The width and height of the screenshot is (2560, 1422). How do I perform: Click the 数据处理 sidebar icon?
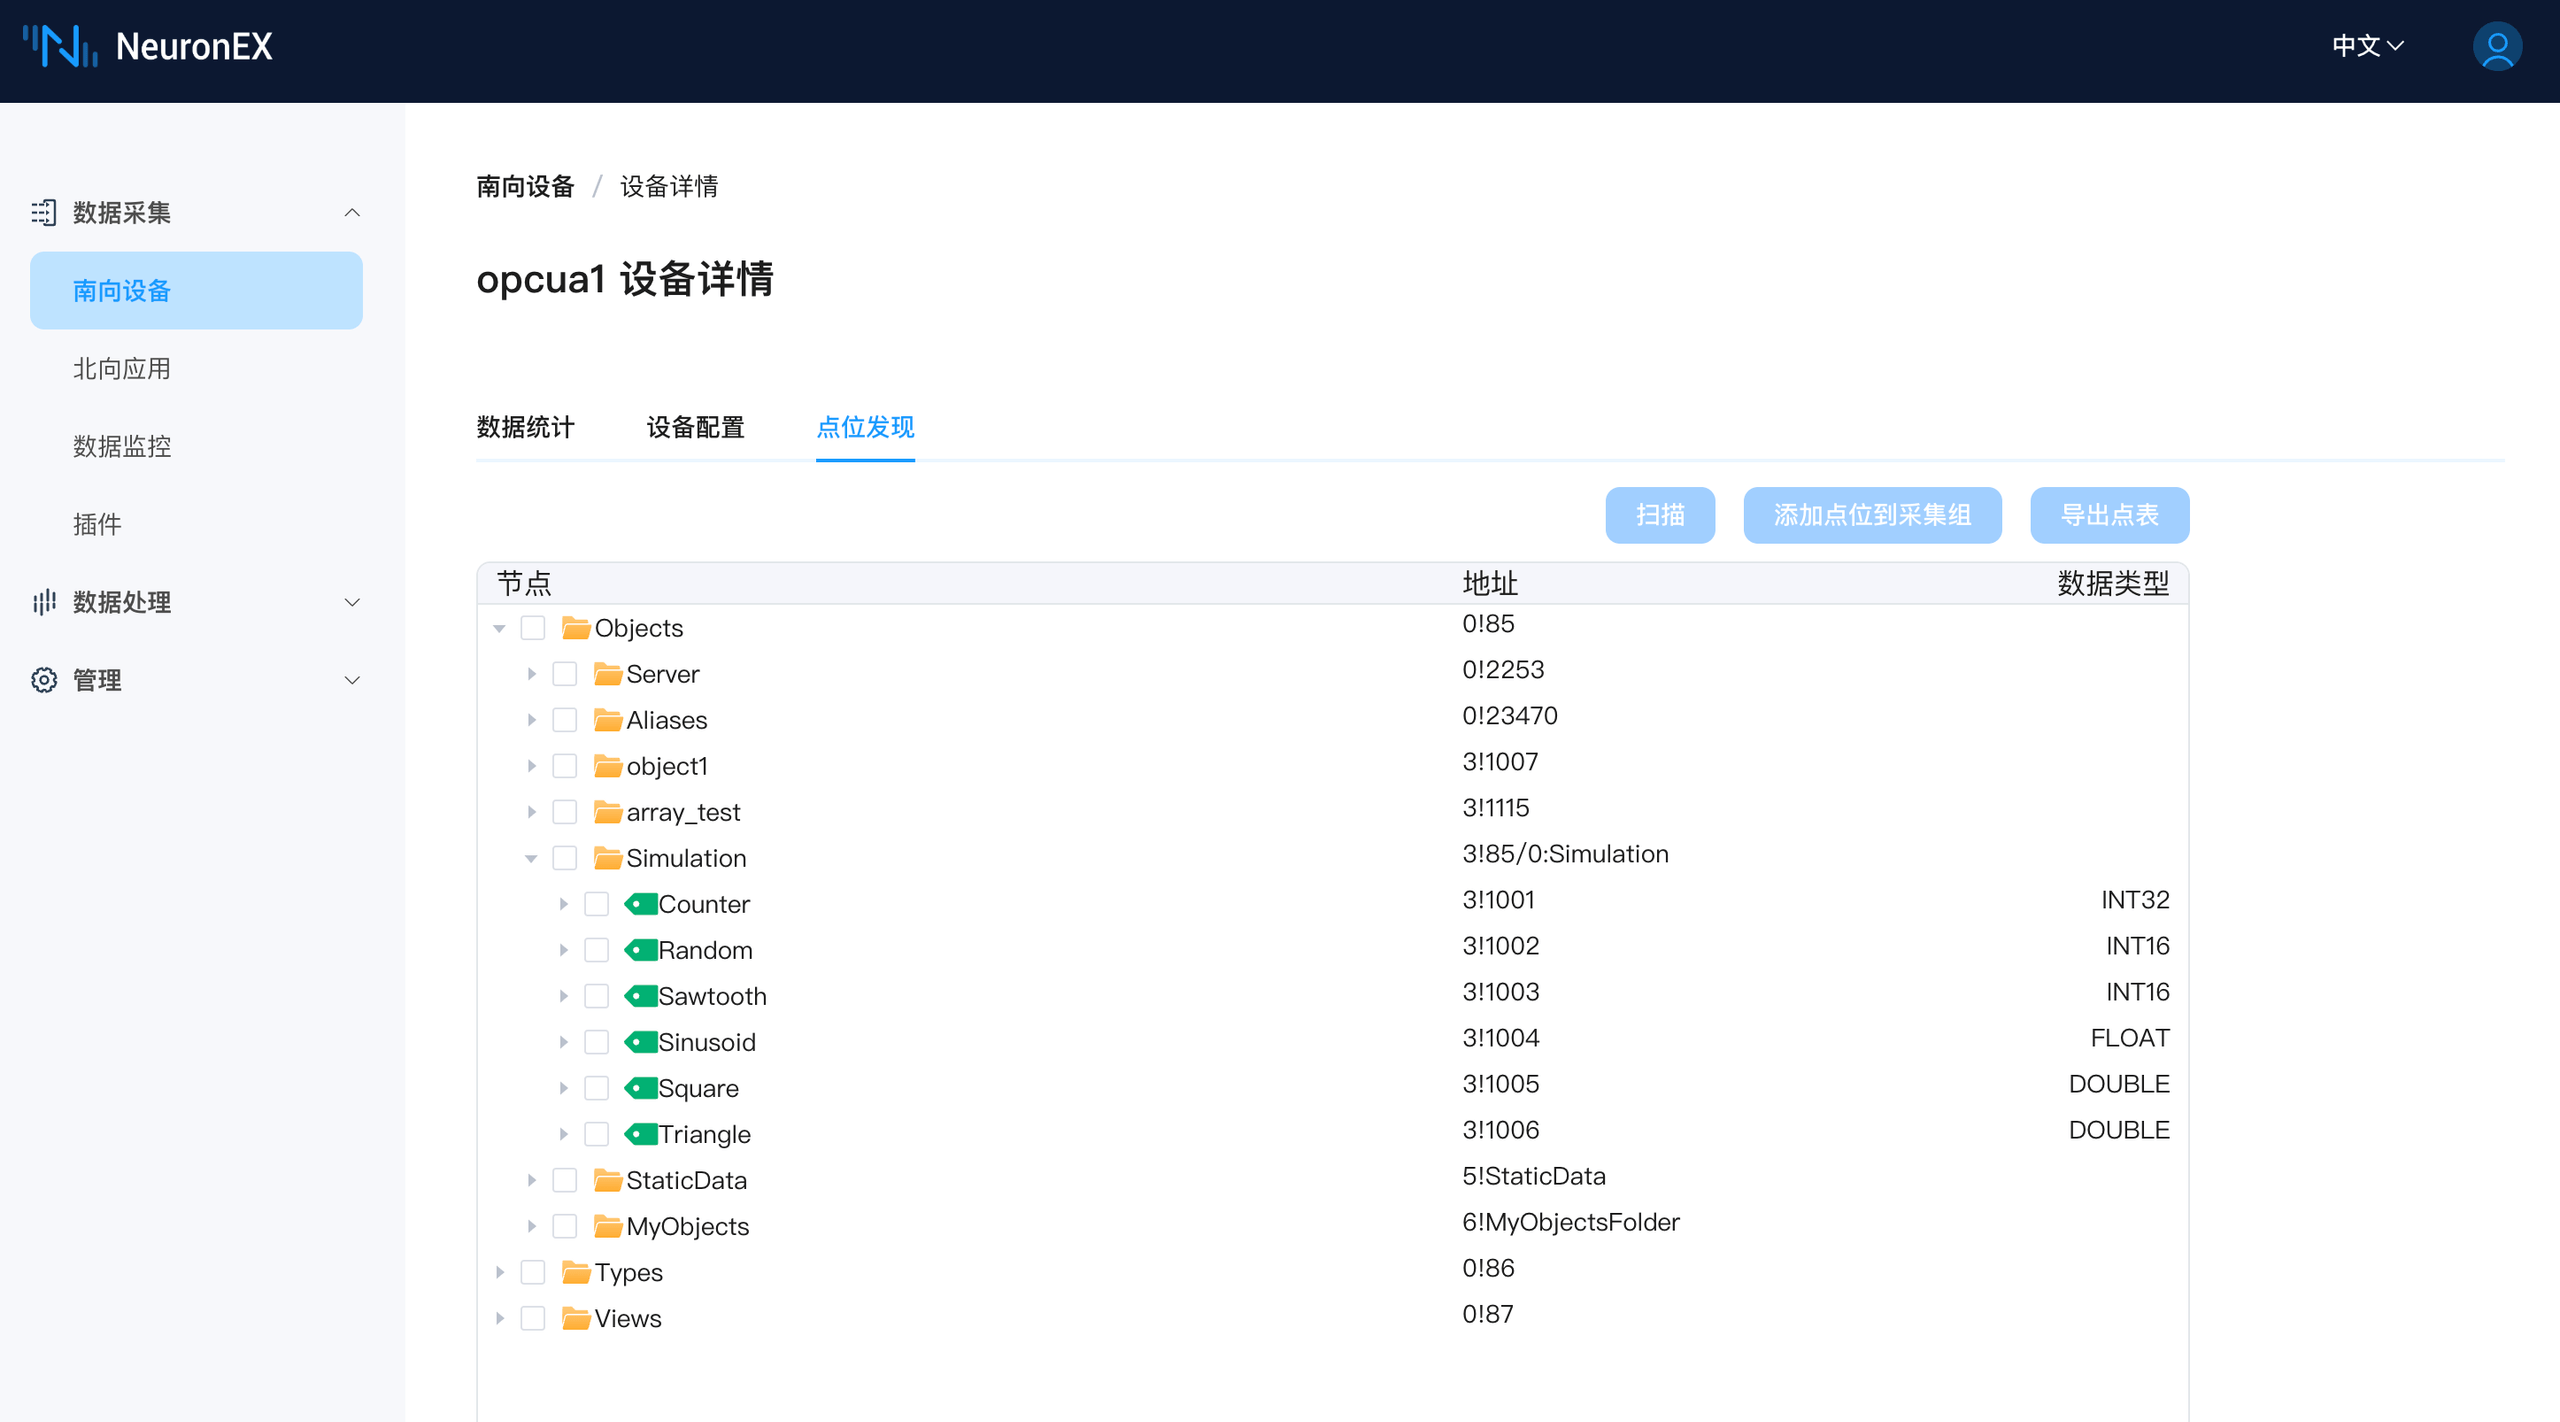[44, 602]
